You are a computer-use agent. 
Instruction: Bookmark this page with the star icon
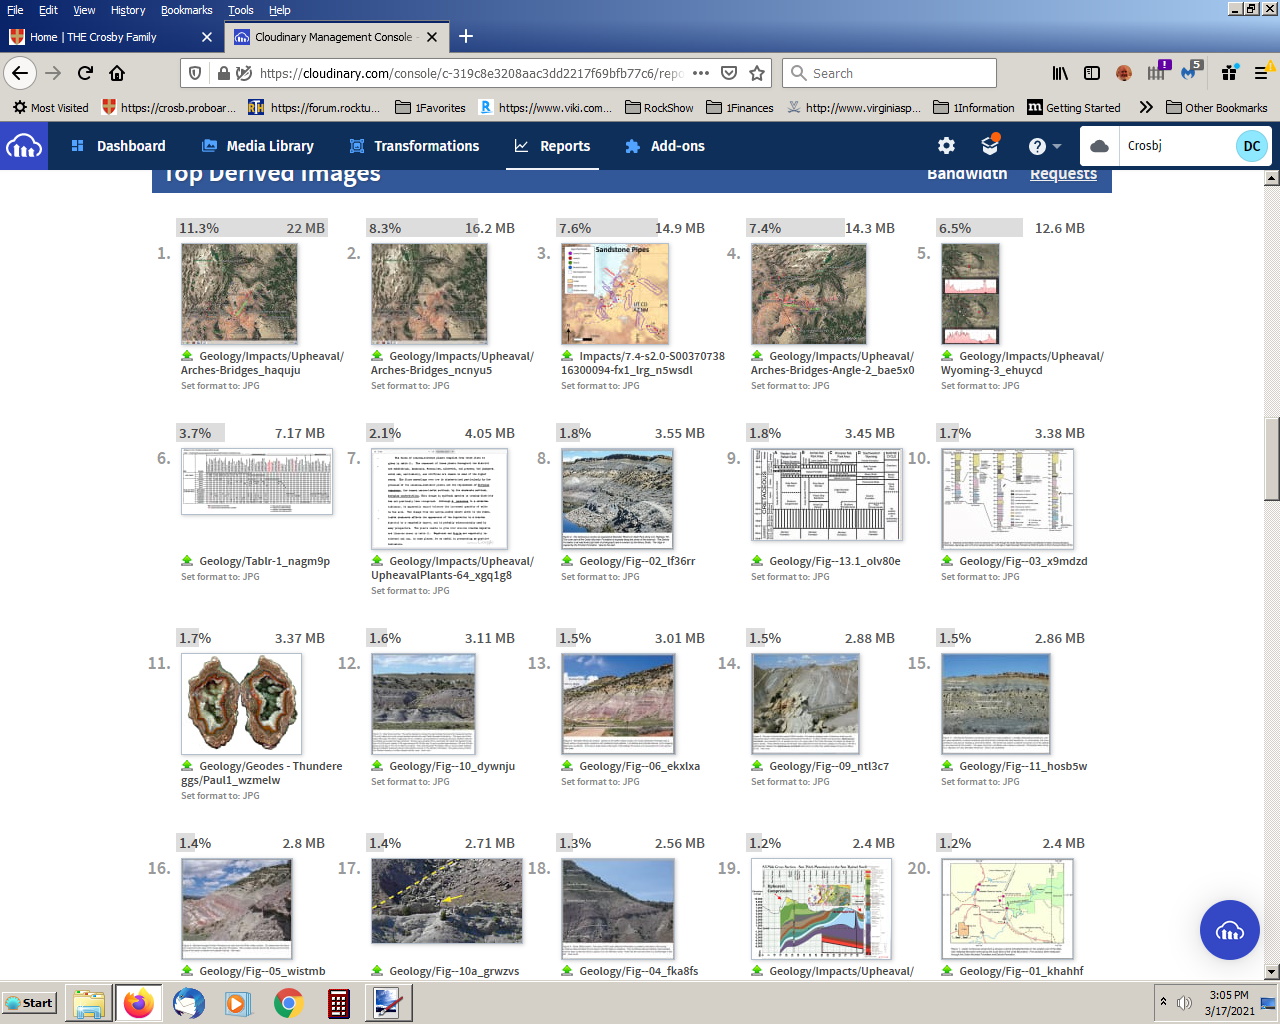757,73
